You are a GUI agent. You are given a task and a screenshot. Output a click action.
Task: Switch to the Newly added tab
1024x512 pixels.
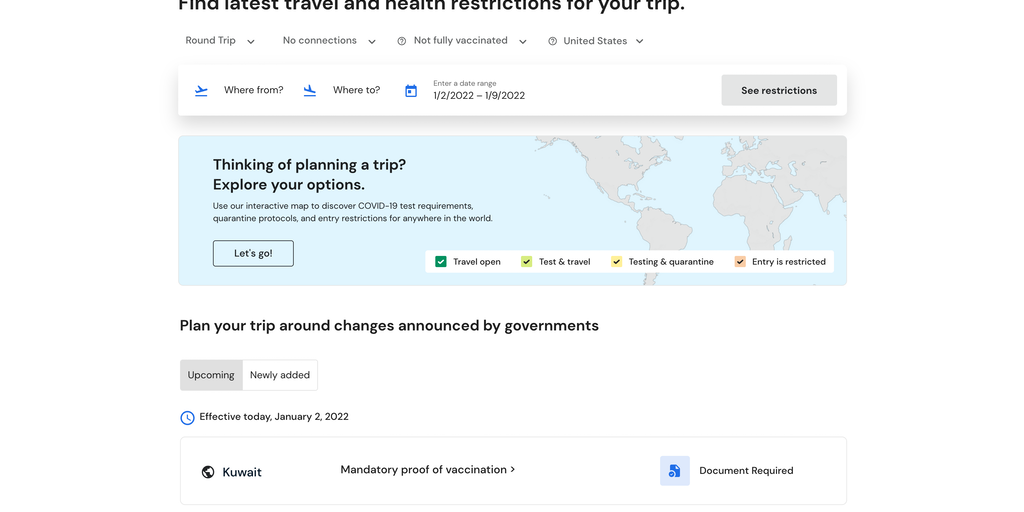pos(280,375)
